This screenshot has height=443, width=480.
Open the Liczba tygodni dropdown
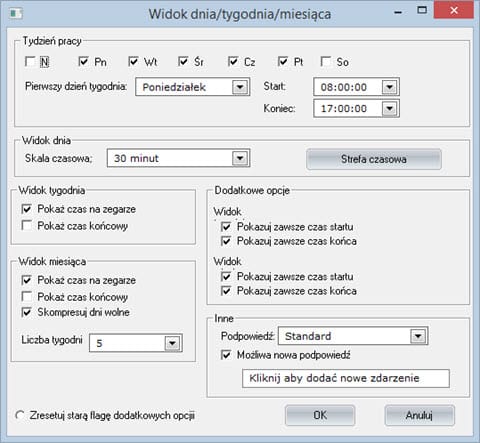[x=172, y=343]
